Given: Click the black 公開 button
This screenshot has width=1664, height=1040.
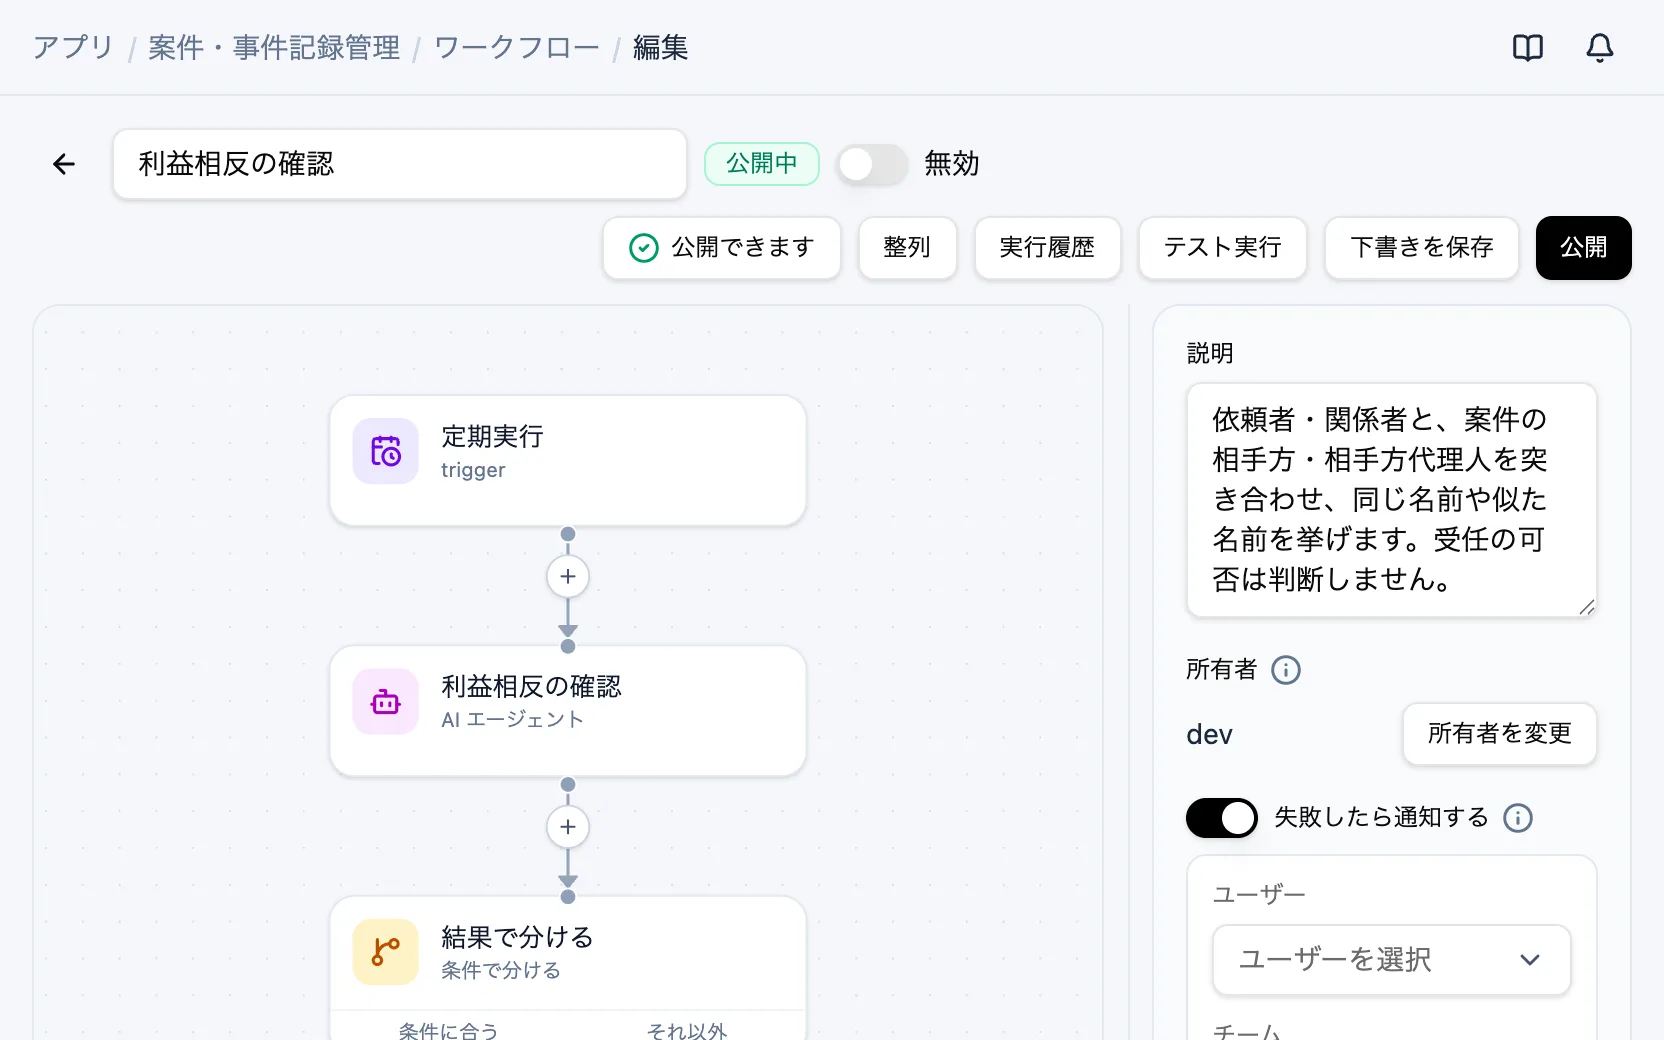Looking at the screenshot, I should 1584,248.
